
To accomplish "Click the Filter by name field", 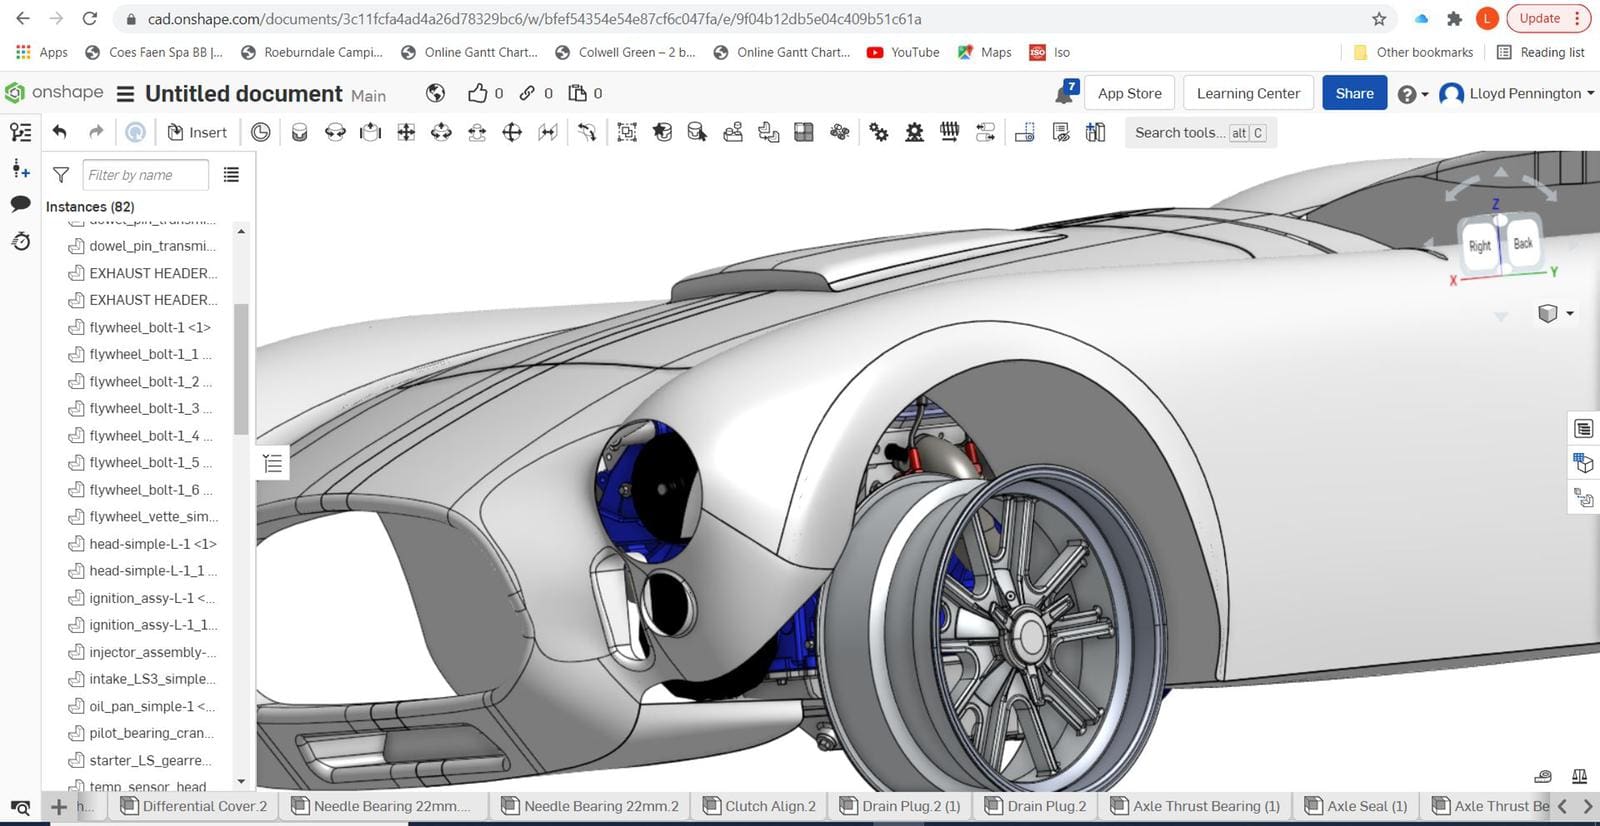I will (x=145, y=175).
